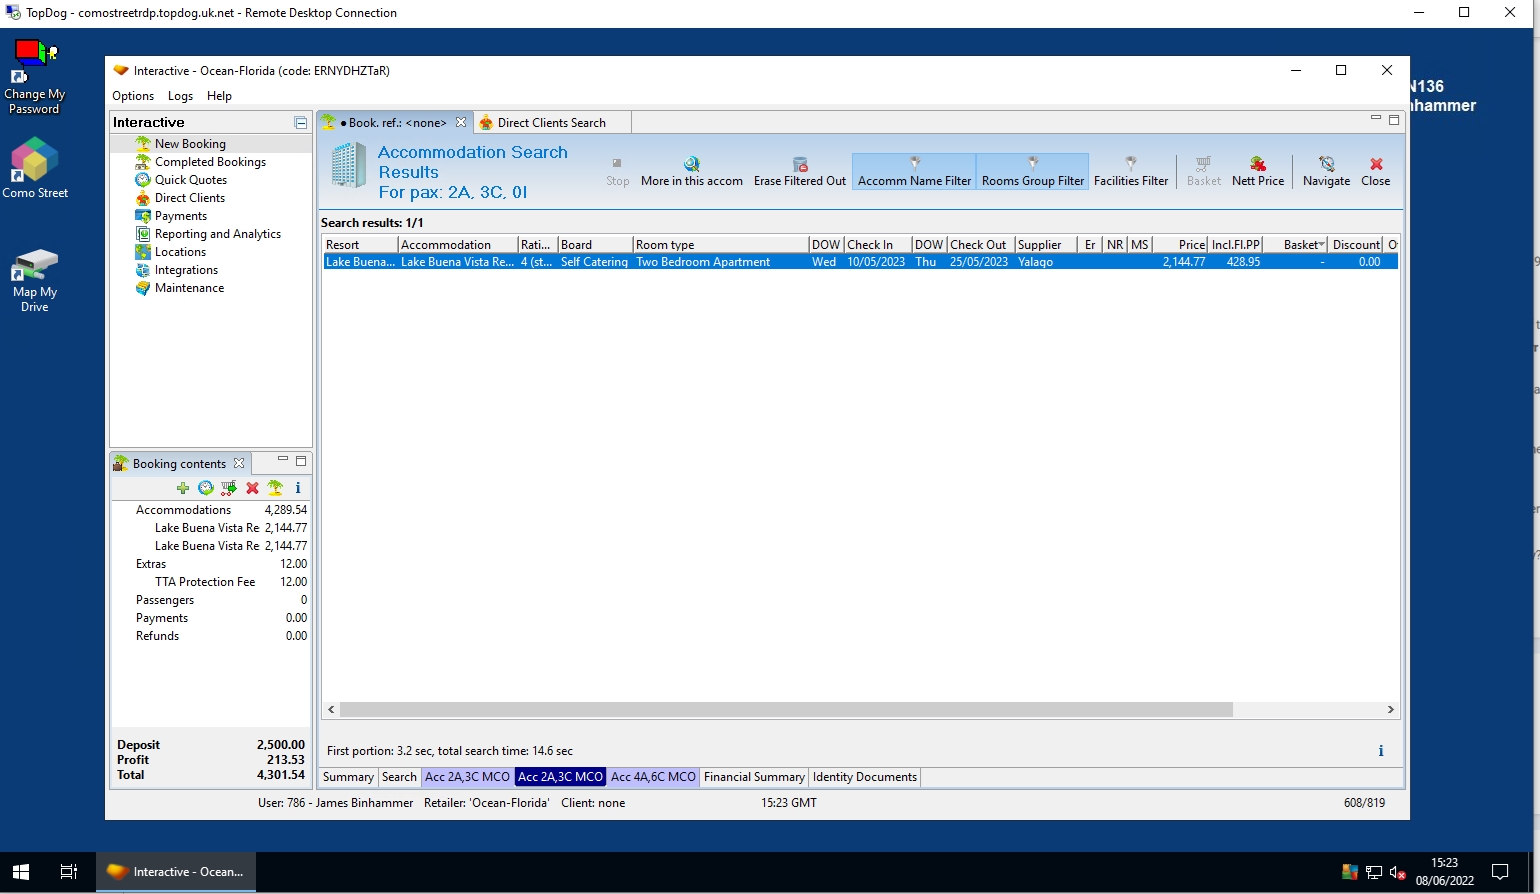This screenshot has height=894, width=1540.
Task: Open the Help menu
Action: point(219,96)
